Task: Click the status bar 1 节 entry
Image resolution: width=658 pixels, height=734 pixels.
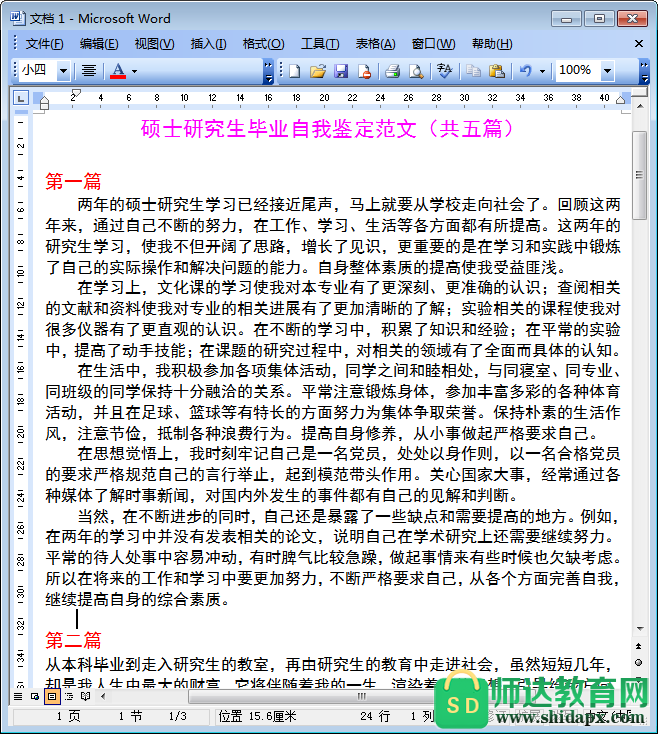Action: point(130,716)
